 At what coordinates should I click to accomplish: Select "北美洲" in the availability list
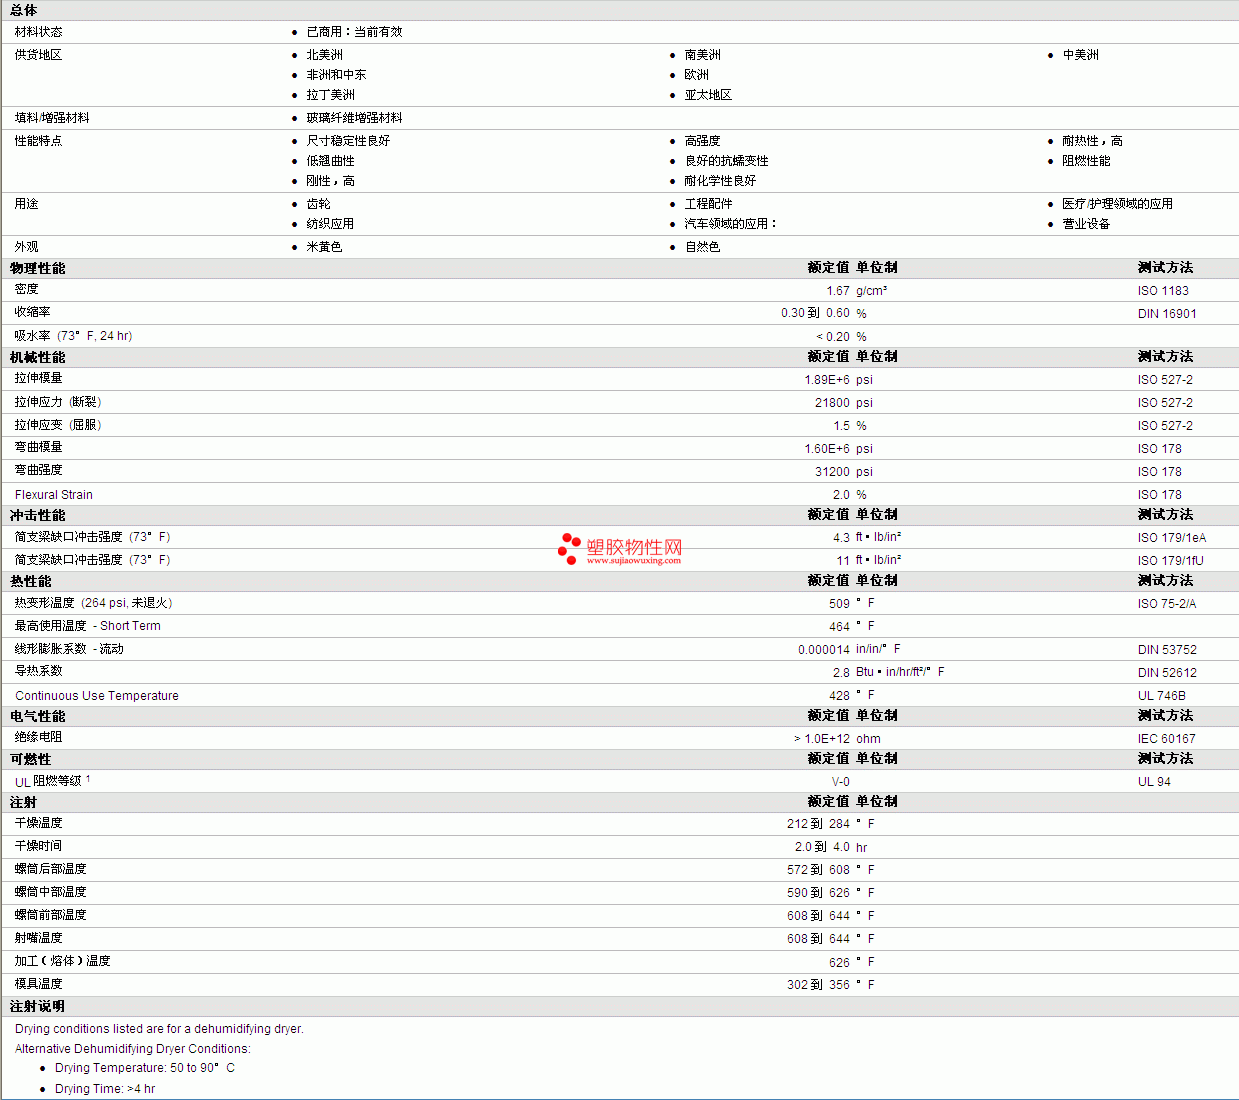[324, 55]
